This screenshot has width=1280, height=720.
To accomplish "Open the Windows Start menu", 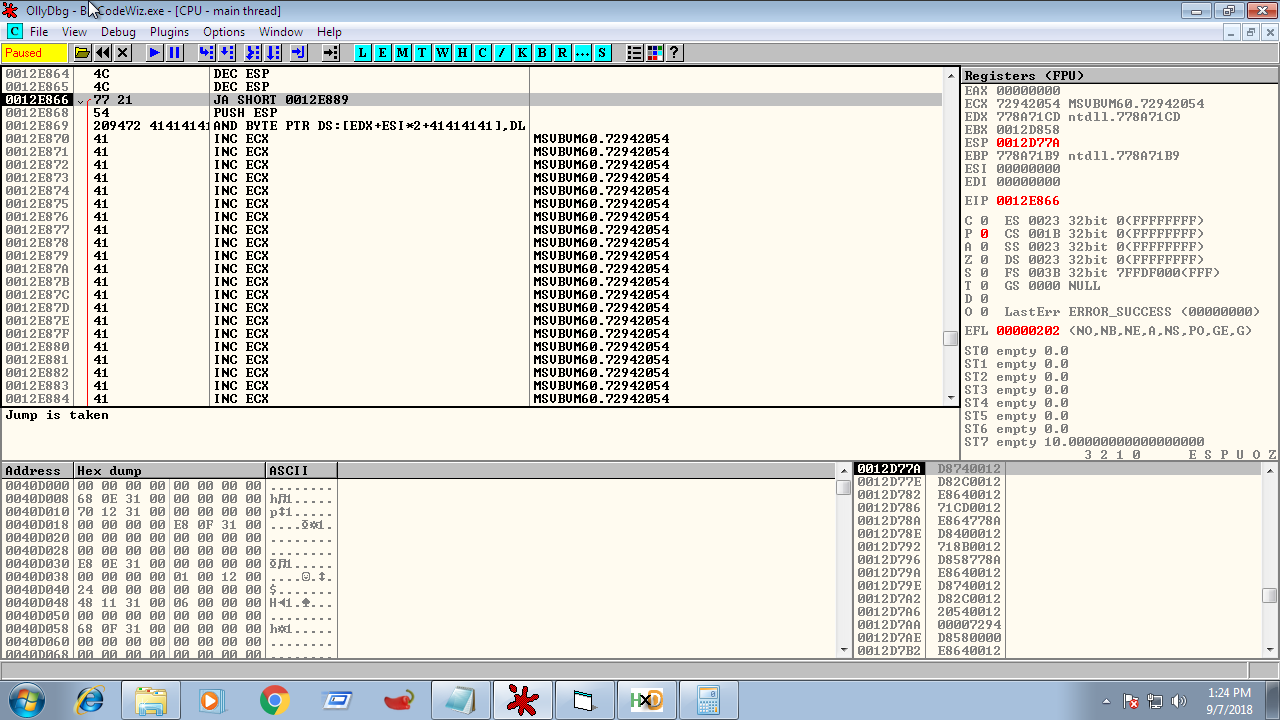I will 27,700.
